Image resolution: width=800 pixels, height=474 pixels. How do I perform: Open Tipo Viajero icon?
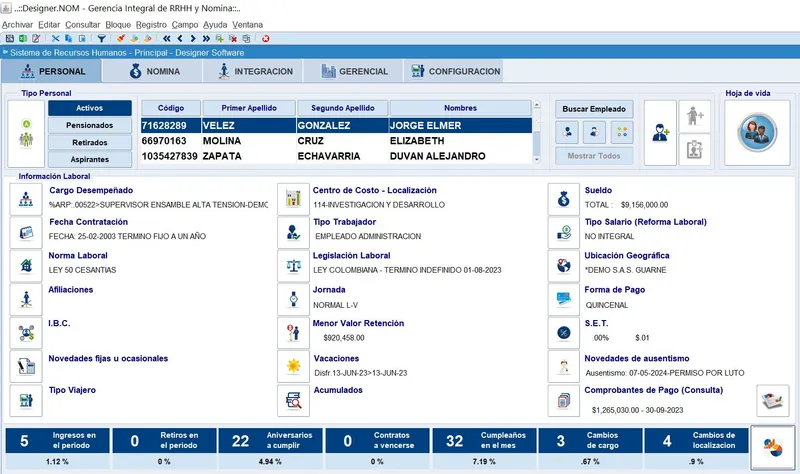coord(26,401)
